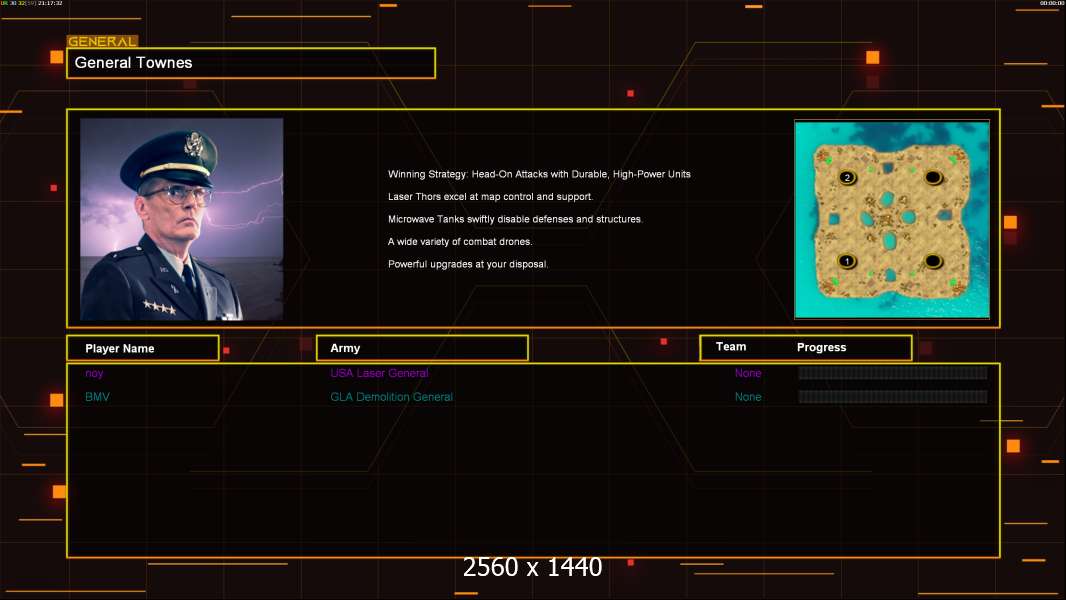Click the Progress column header
Viewport: 1066px width, 600px height.
click(x=821, y=347)
